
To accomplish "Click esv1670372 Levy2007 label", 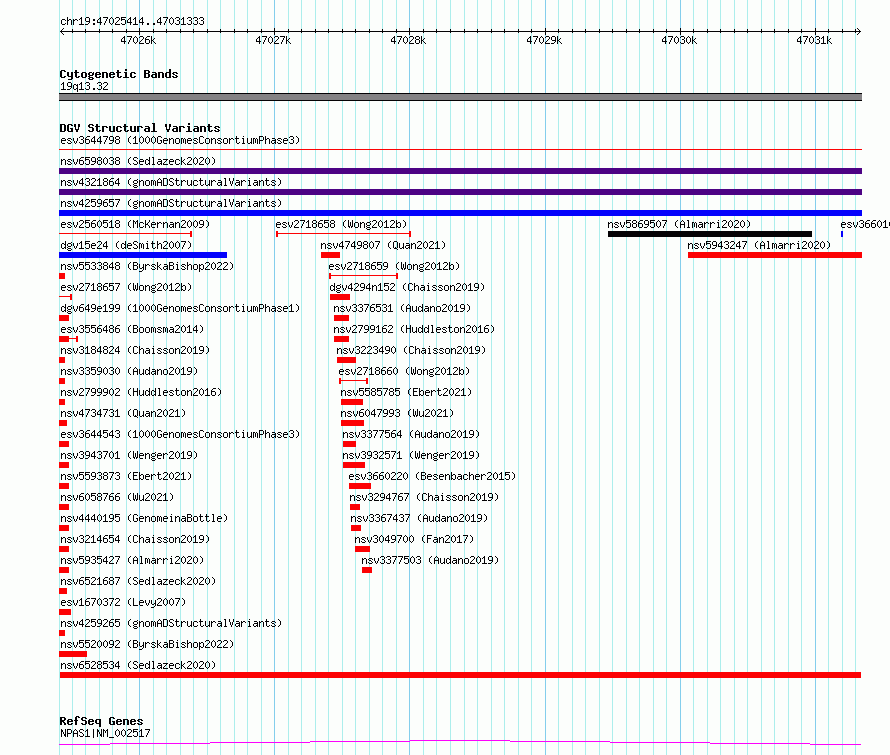I will pos(123,602).
